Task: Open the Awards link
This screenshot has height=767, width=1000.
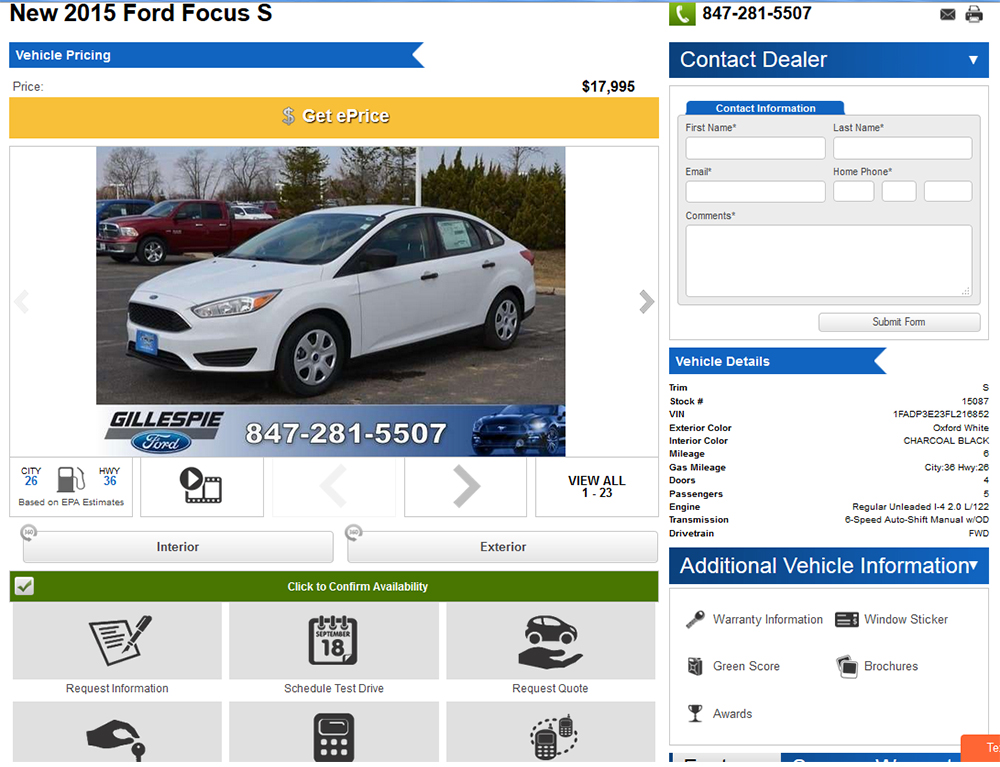Action: point(732,714)
